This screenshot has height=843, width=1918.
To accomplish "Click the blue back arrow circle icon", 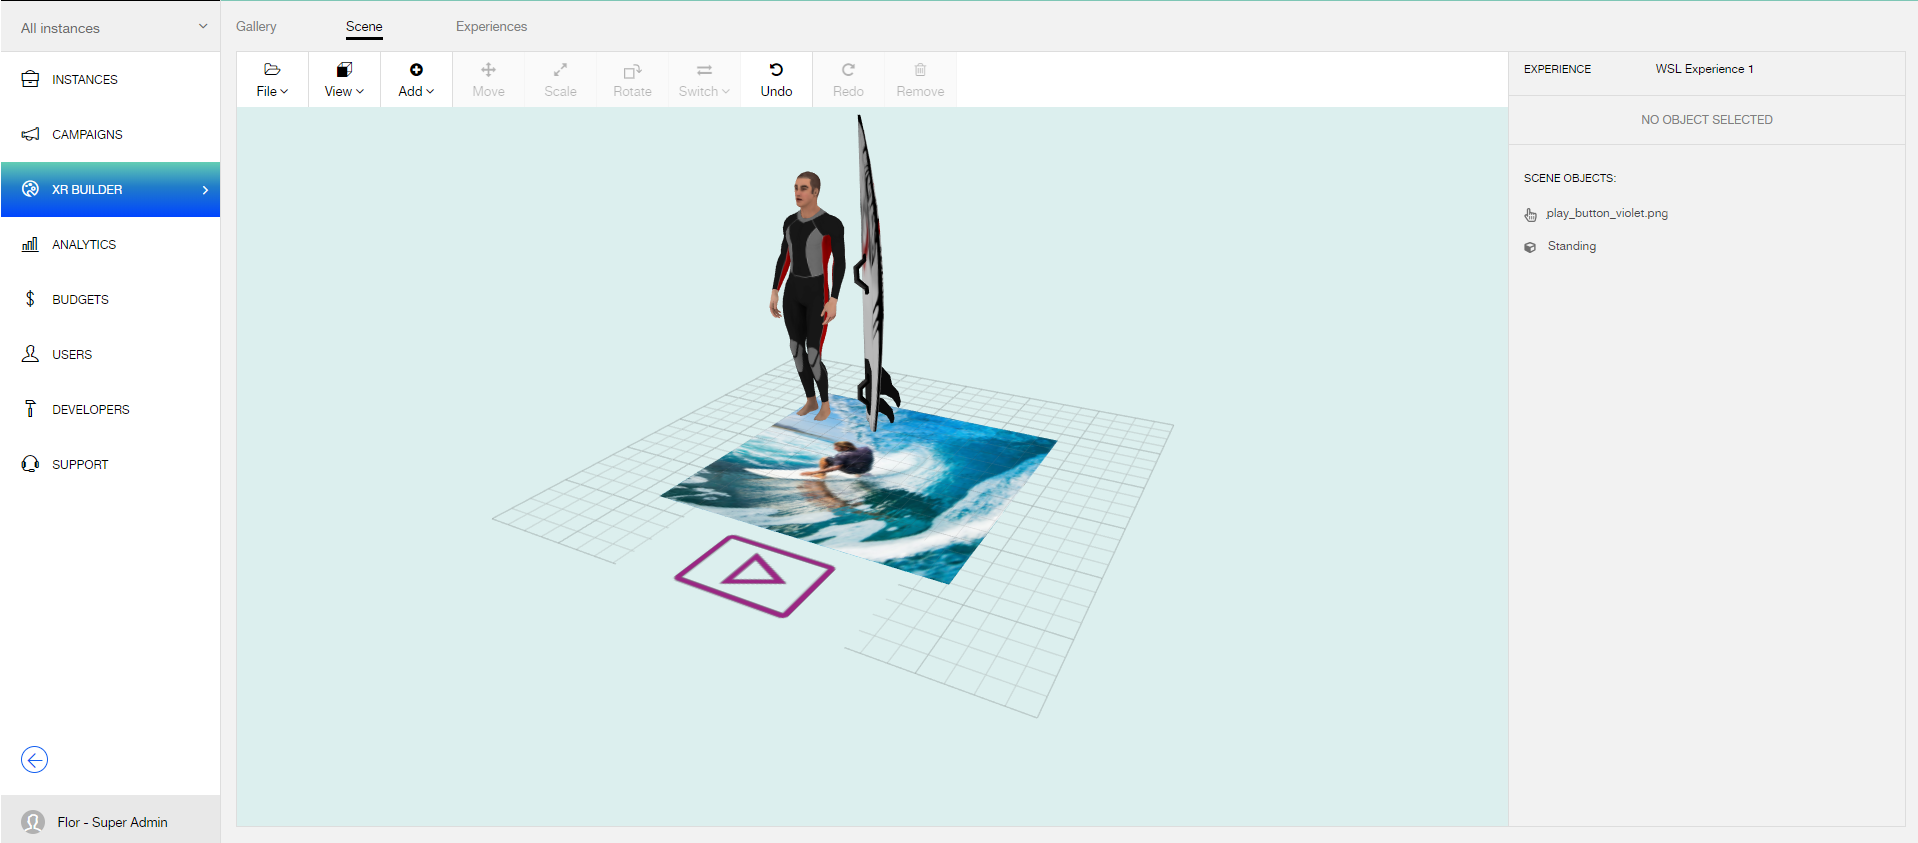I will tap(35, 760).
